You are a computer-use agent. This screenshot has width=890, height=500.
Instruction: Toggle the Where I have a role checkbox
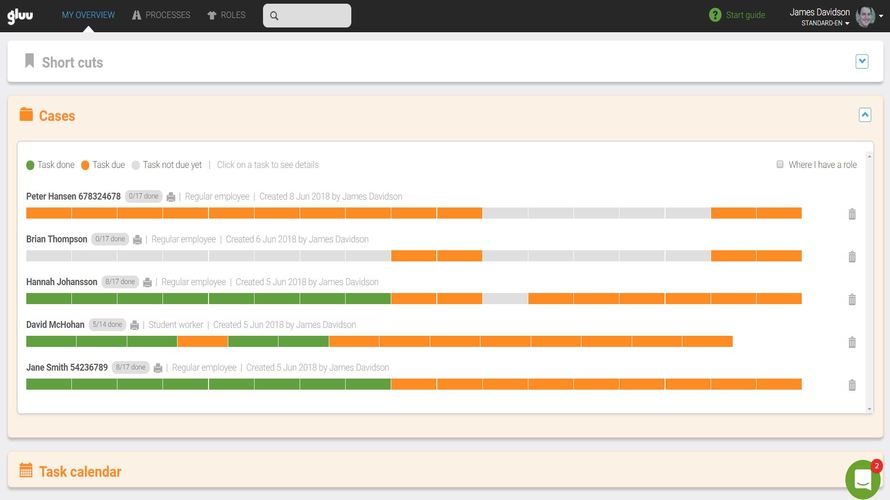tap(780, 164)
